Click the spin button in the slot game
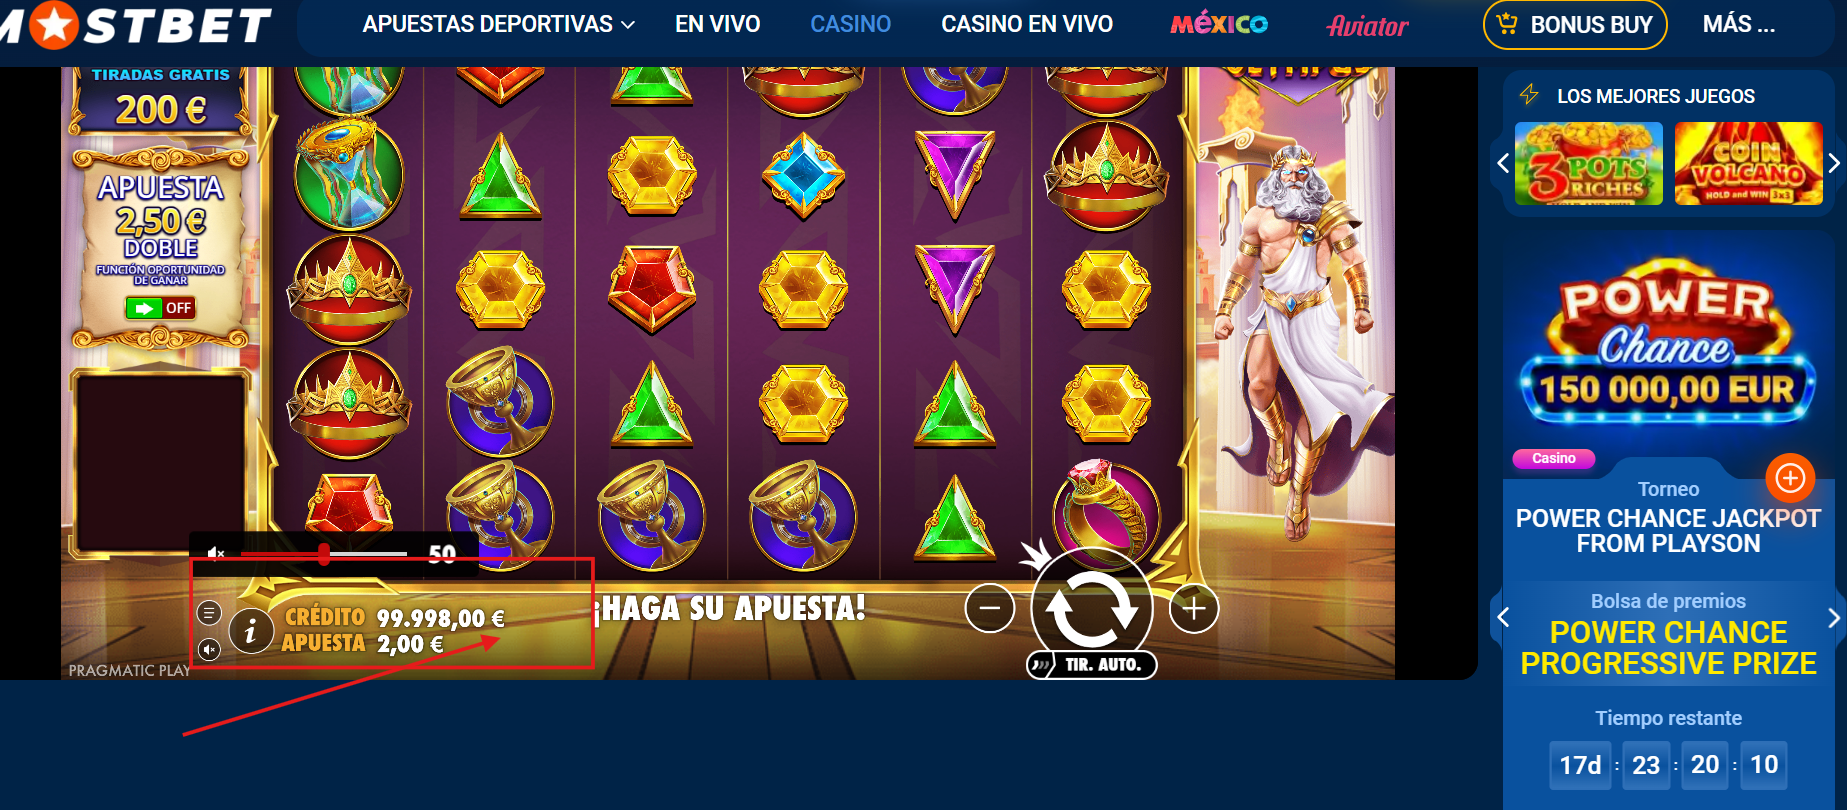Screen dimensions: 1847x810 tap(1092, 608)
